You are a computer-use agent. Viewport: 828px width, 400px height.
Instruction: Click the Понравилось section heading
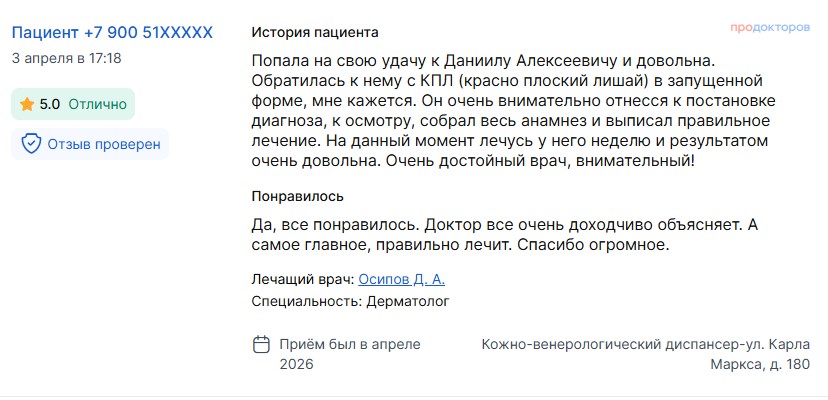coord(298,196)
